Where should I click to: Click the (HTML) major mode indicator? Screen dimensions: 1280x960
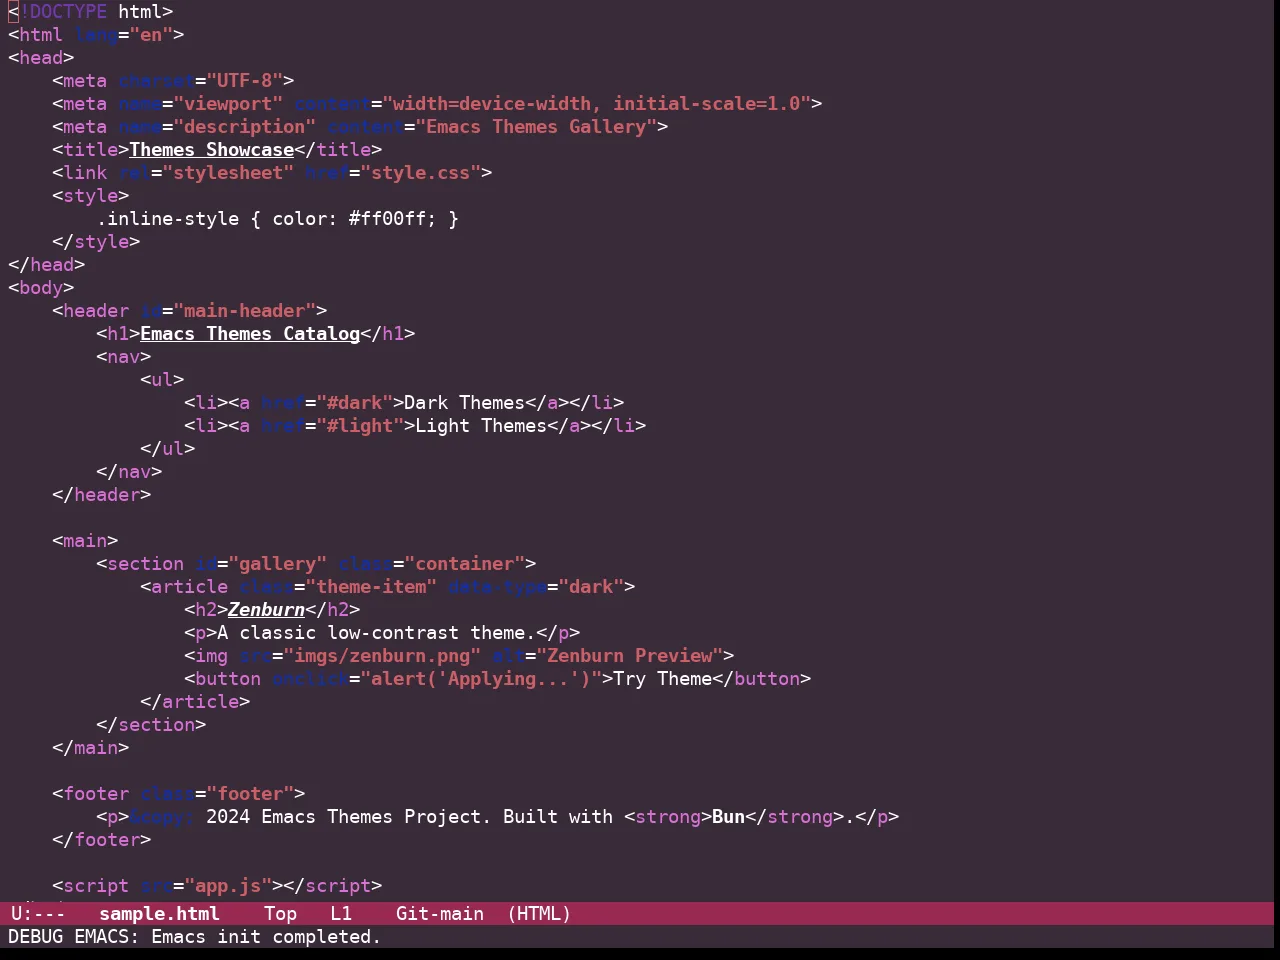[539, 914]
